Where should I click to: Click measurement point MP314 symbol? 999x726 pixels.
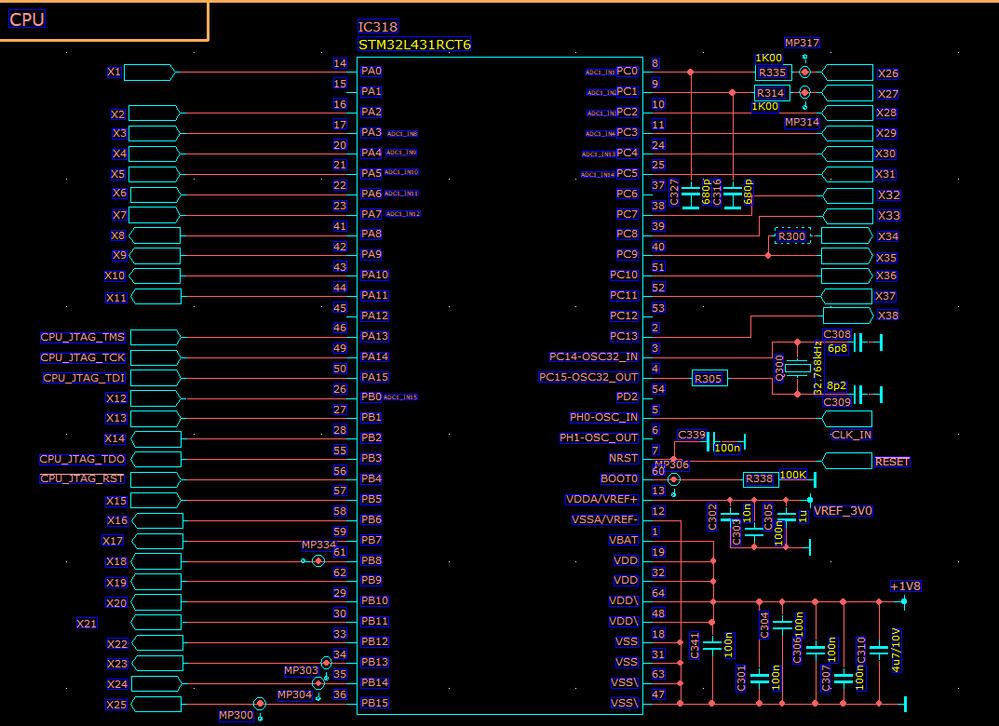point(805,94)
